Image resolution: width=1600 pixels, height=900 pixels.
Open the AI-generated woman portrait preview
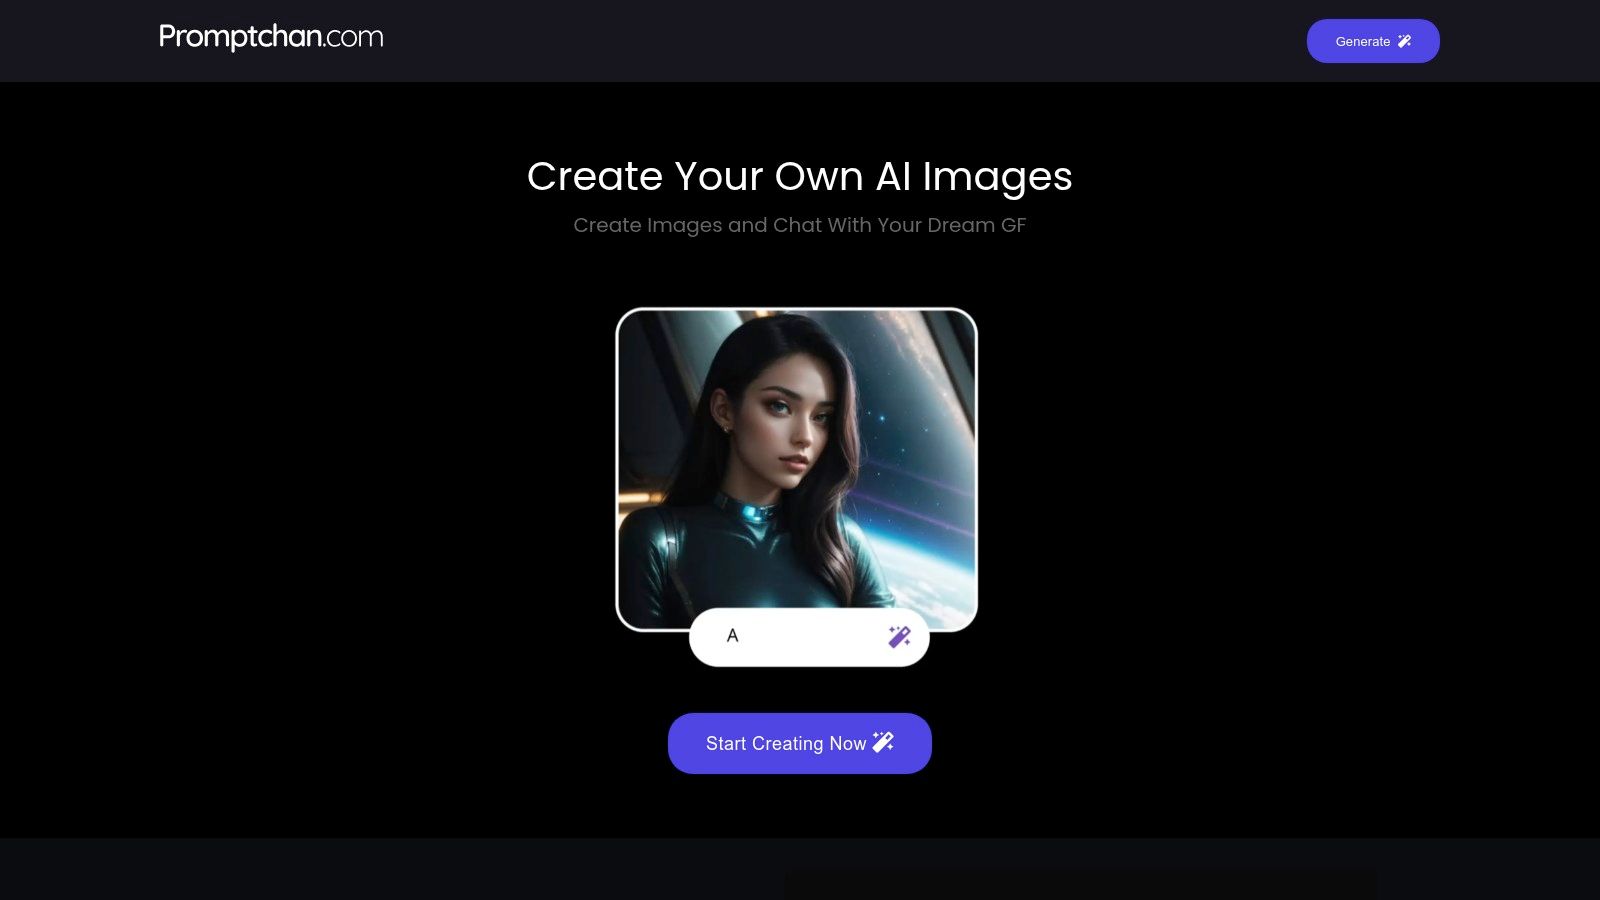pyautogui.click(x=796, y=469)
